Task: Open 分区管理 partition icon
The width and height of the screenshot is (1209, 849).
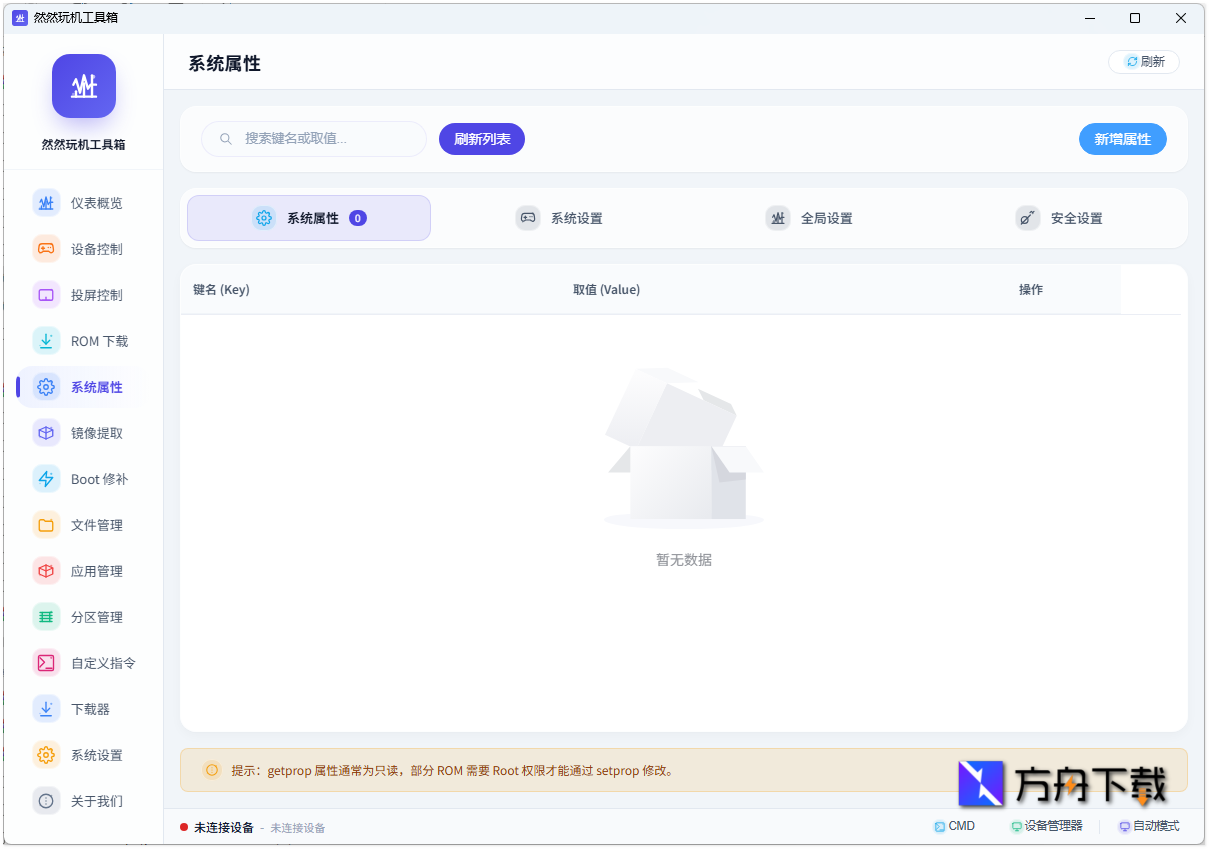Action: 46,617
